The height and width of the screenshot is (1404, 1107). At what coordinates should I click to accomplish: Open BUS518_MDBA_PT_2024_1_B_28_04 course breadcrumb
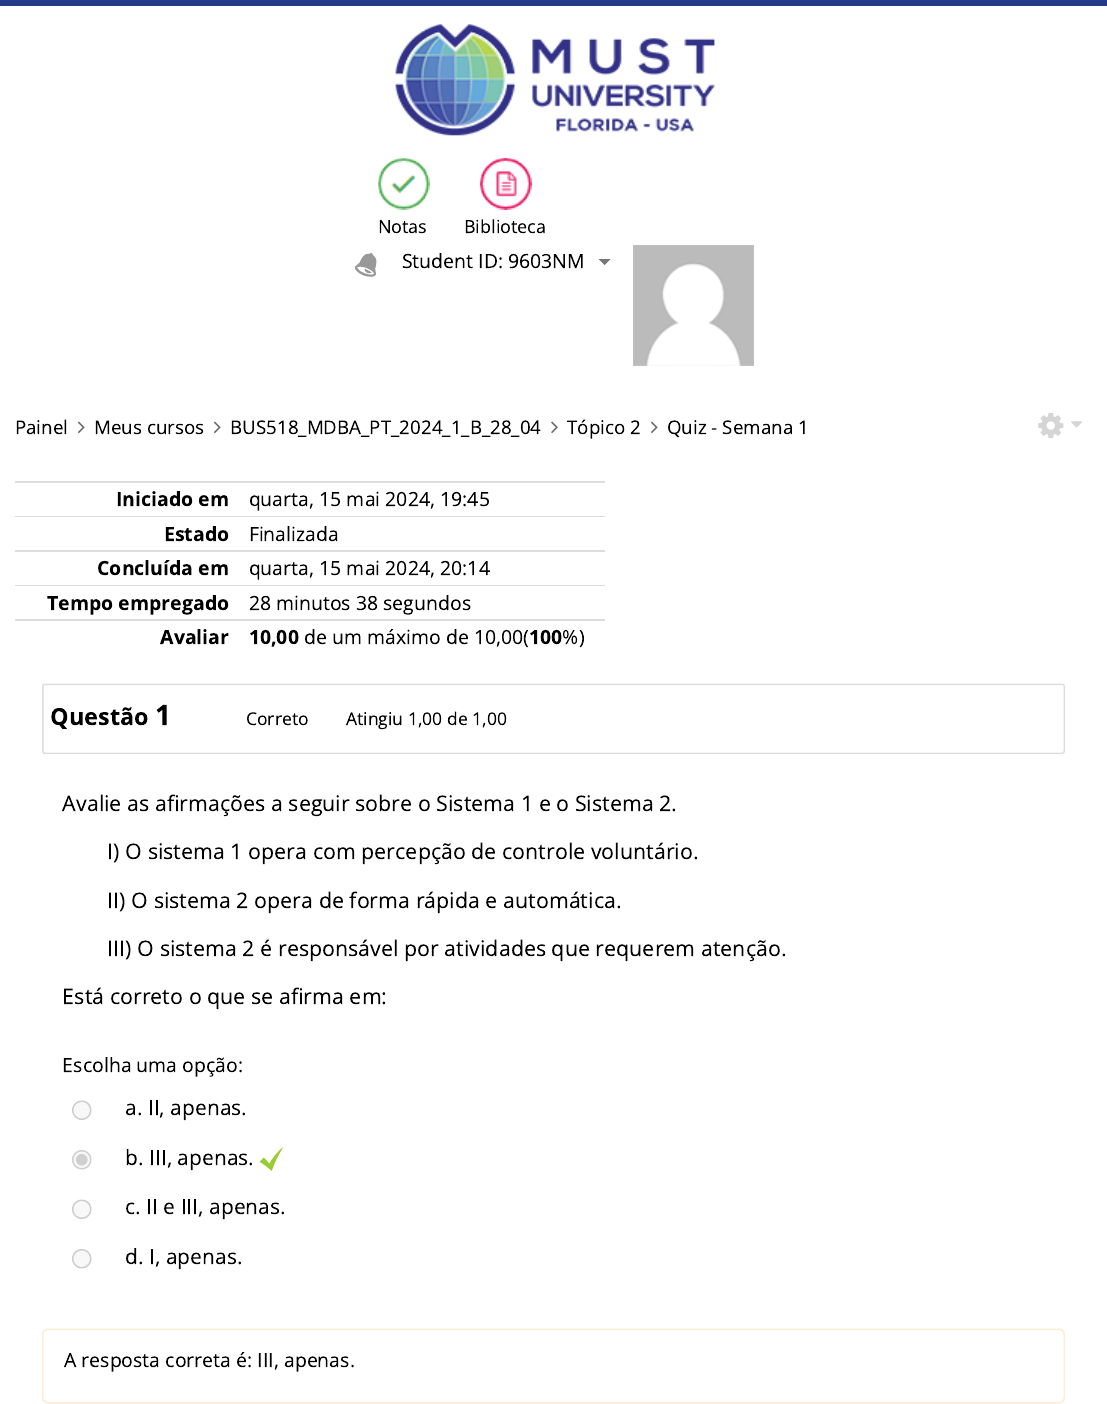click(x=385, y=428)
